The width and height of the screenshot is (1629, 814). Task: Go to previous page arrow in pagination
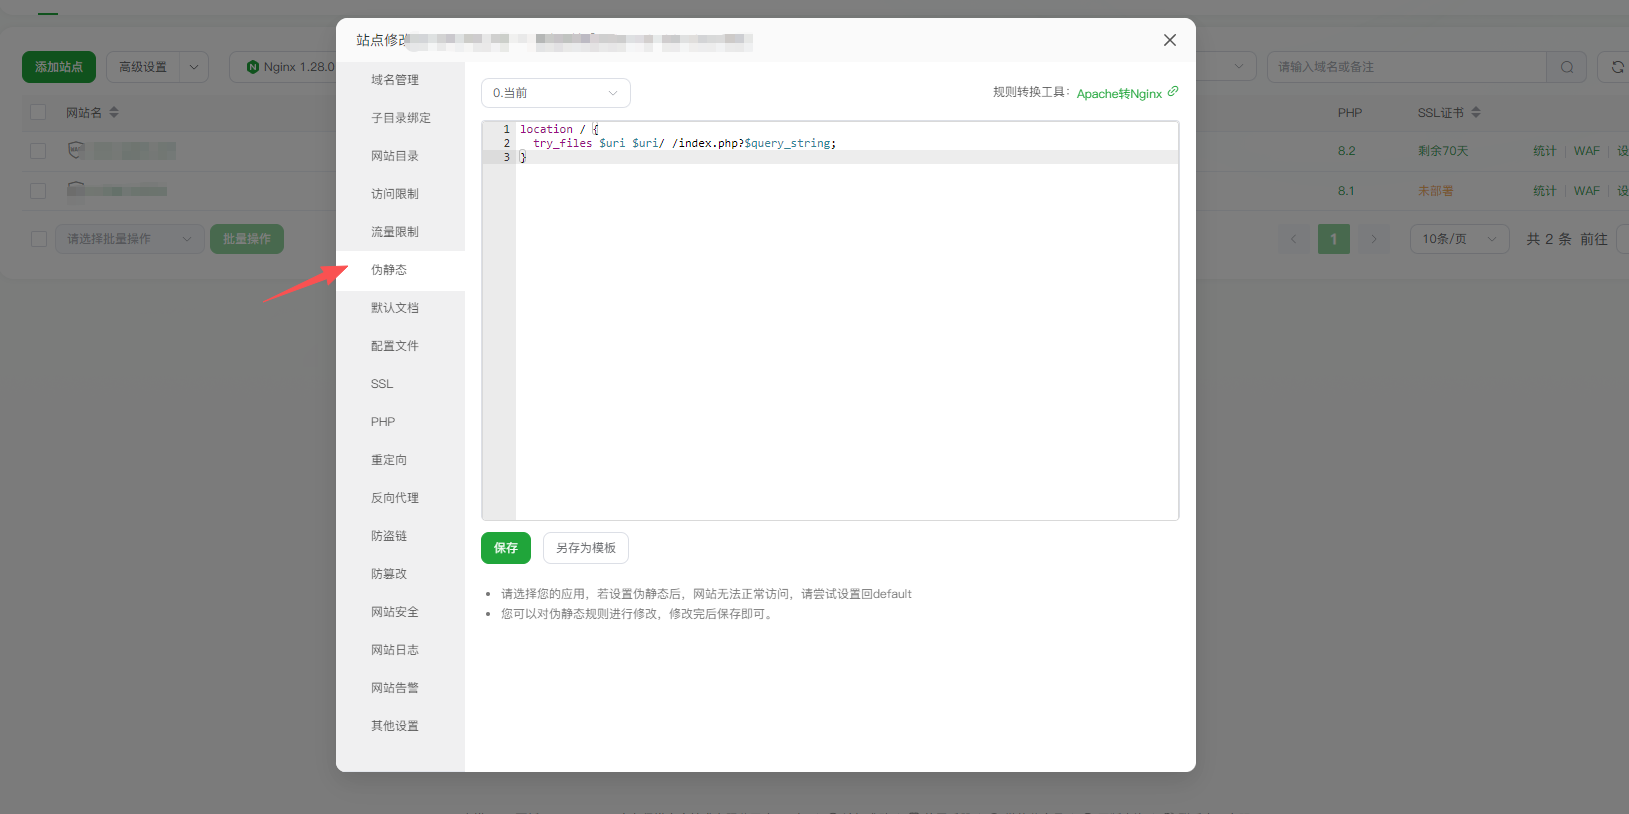(x=1293, y=239)
